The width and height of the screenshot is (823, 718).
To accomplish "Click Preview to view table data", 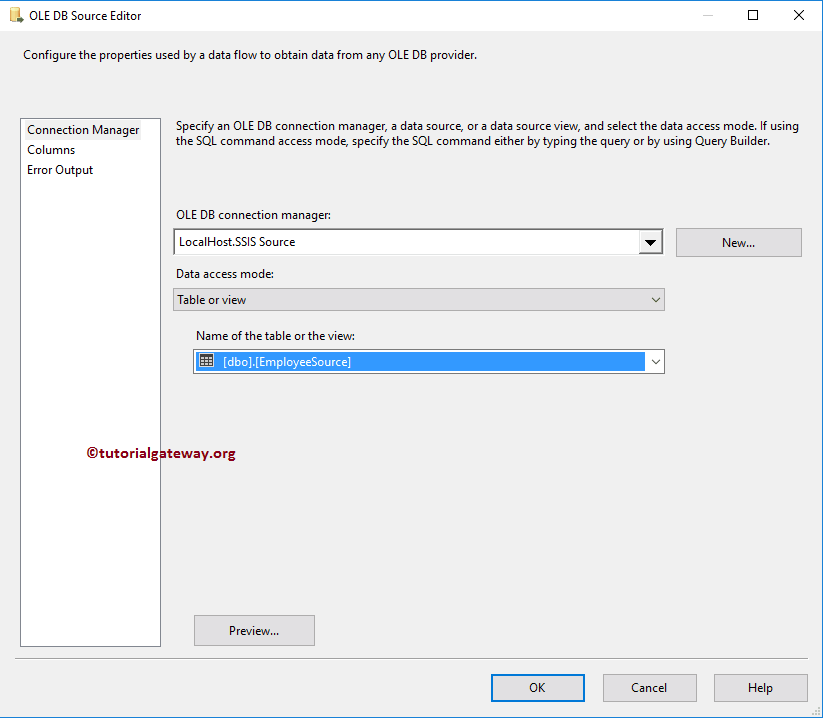I will [253, 630].
